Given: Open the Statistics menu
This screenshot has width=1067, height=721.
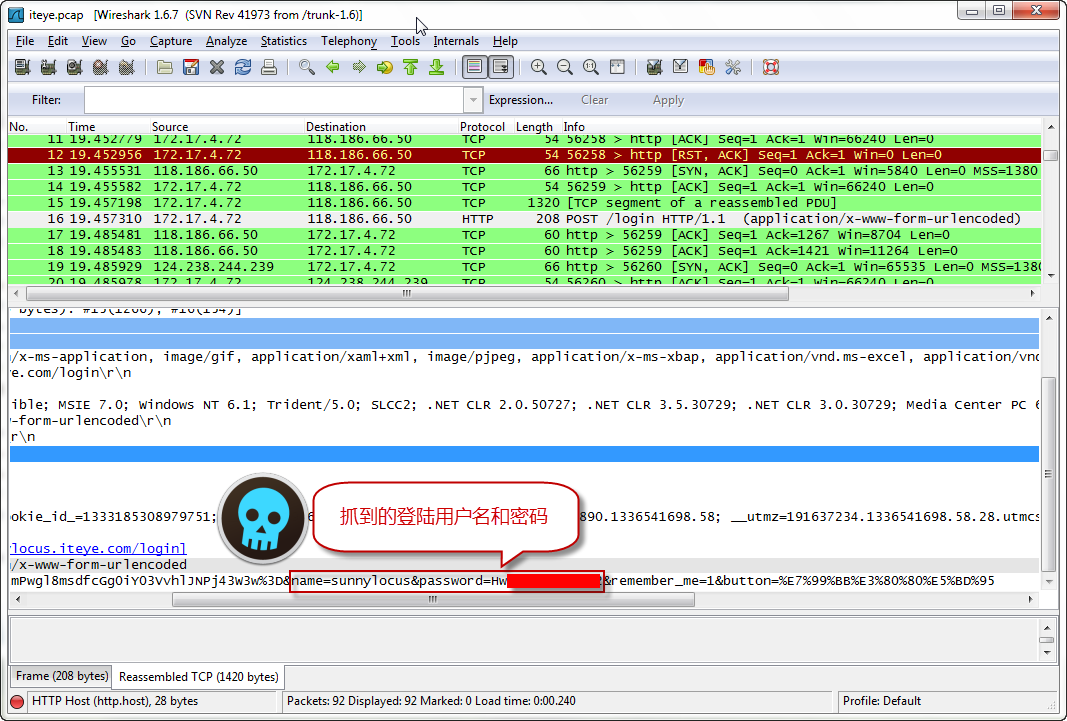Looking at the screenshot, I should 284,41.
